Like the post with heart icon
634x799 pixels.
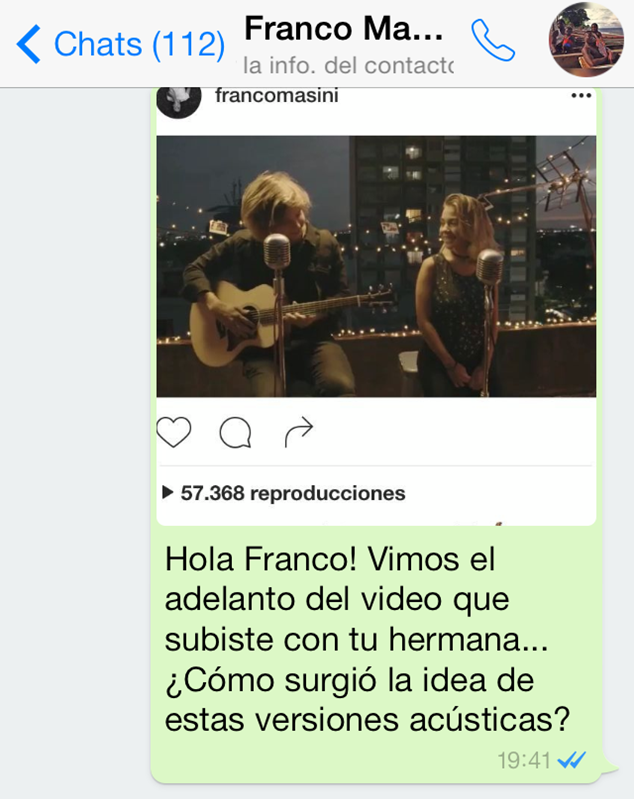click(x=174, y=432)
